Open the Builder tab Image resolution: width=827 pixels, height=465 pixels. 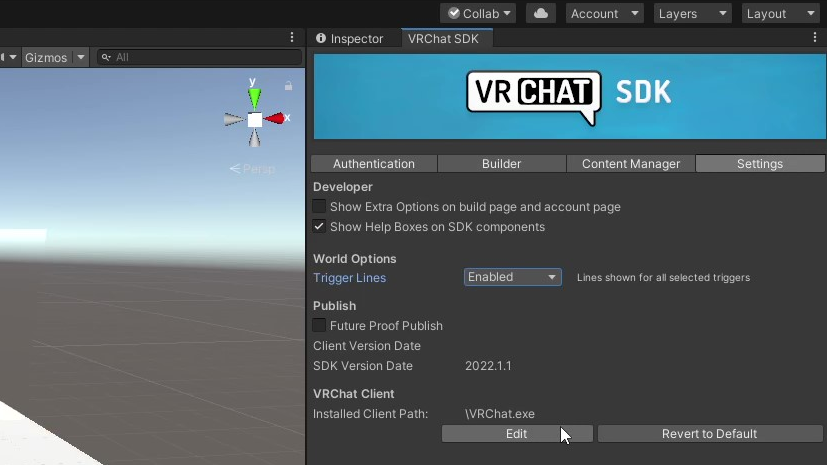coord(502,164)
